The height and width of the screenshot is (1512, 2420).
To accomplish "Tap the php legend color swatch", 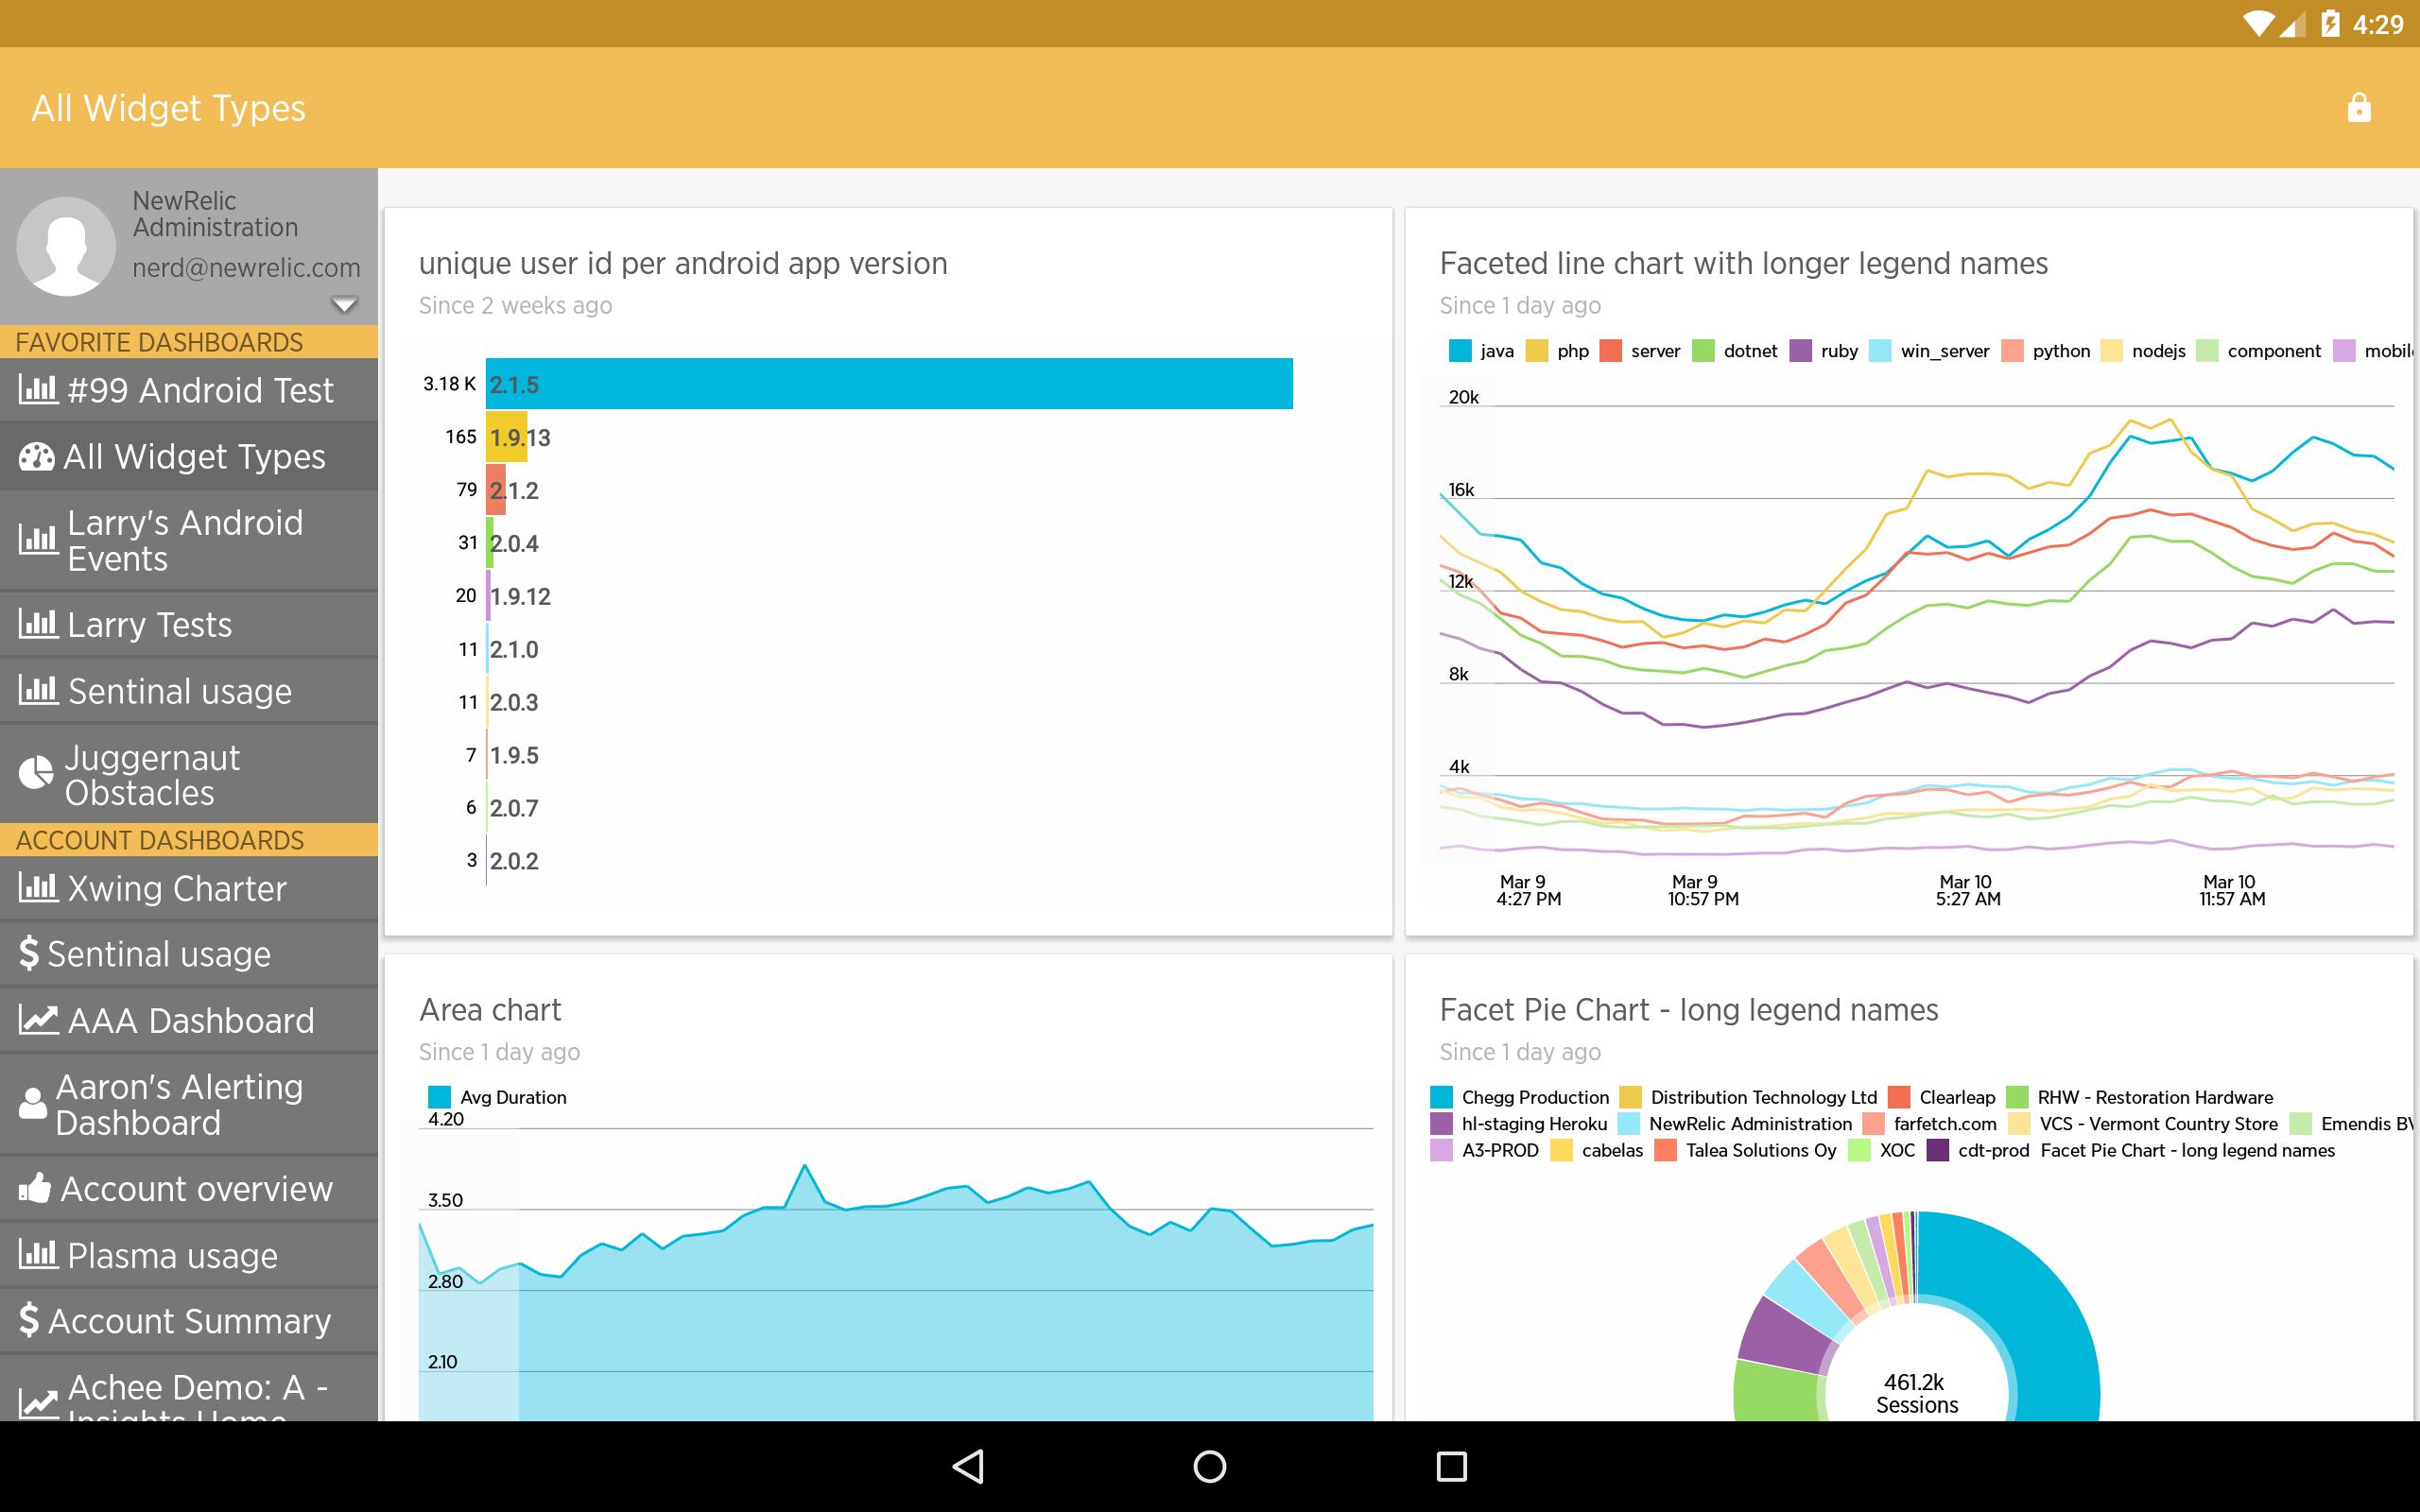I will coord(1536,350).
